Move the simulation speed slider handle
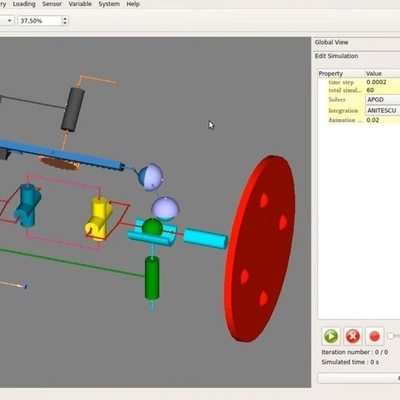 391,336
